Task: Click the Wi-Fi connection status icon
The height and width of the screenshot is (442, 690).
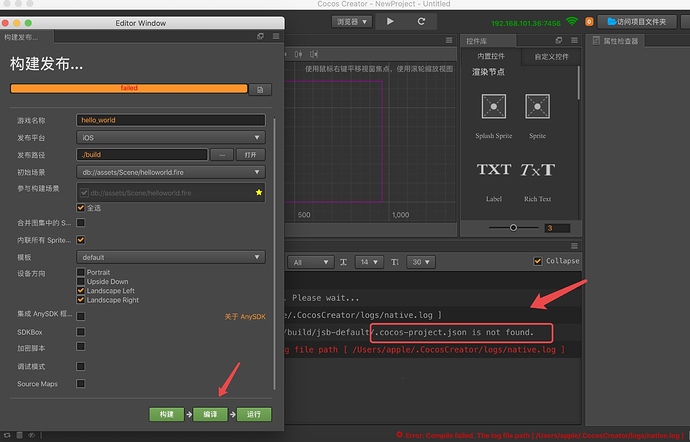Action: pyautogui.click(x=572, y=21)
